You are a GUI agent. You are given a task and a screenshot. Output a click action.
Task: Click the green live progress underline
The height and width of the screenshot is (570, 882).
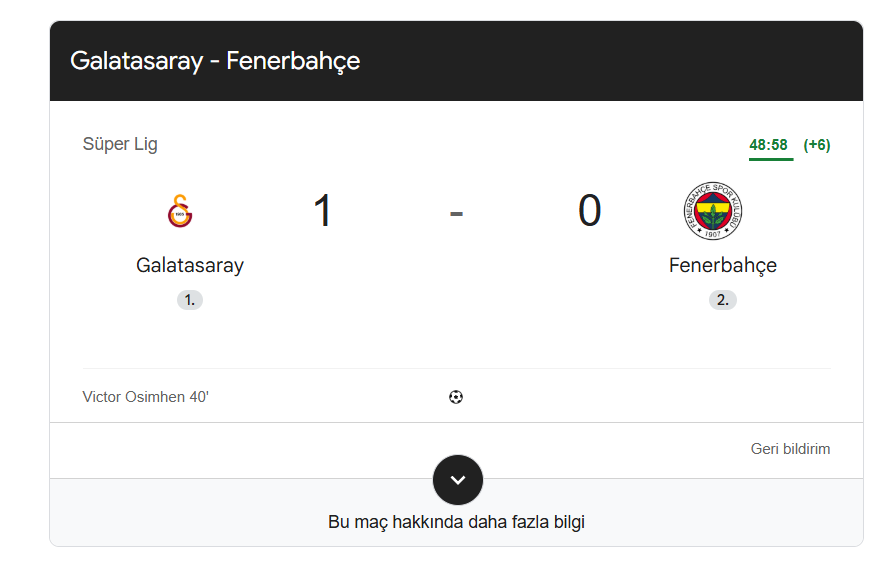coord(770,159)
